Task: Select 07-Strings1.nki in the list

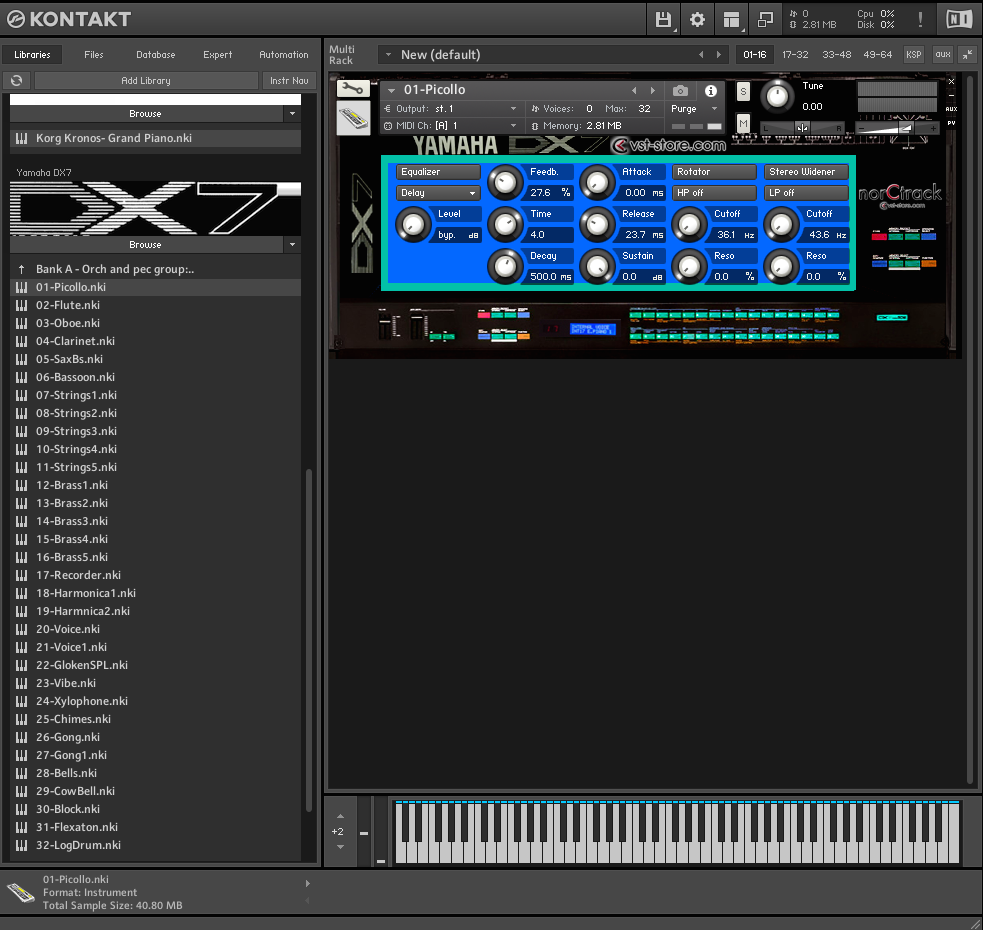Action: tap(155, 395)
